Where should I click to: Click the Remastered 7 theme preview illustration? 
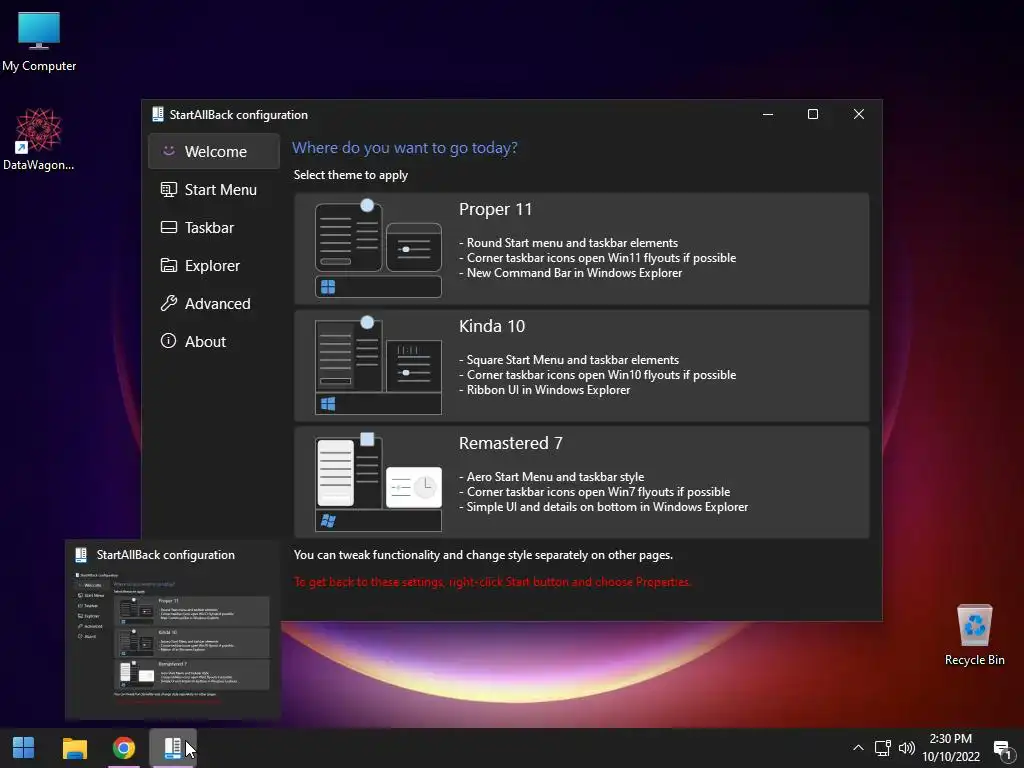[378, 483]
